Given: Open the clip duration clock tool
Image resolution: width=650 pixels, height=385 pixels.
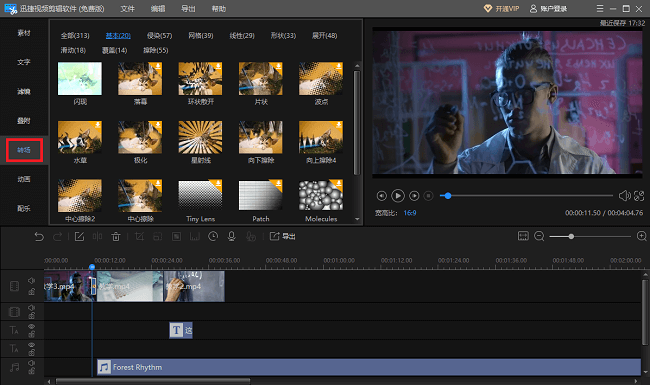Looking at the screenshot, I should pos(213,236).
